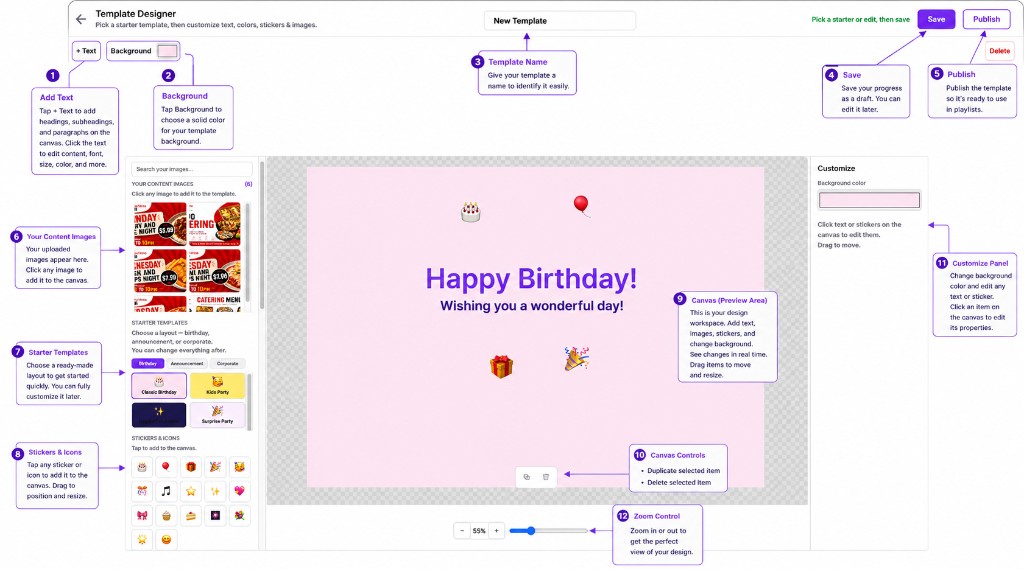Open the Customize panel background color swatch
Image resolution: width=1024 pixels, height=569 pixels.
pos(869,200)
